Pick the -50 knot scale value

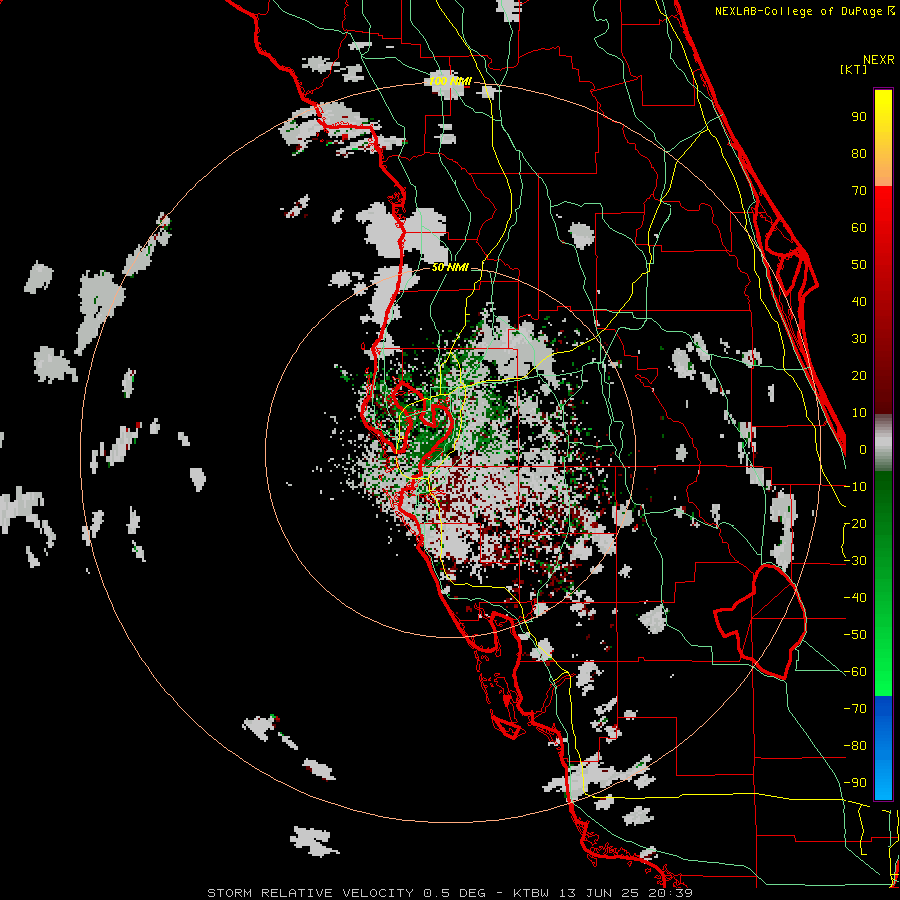pos(856,635)
